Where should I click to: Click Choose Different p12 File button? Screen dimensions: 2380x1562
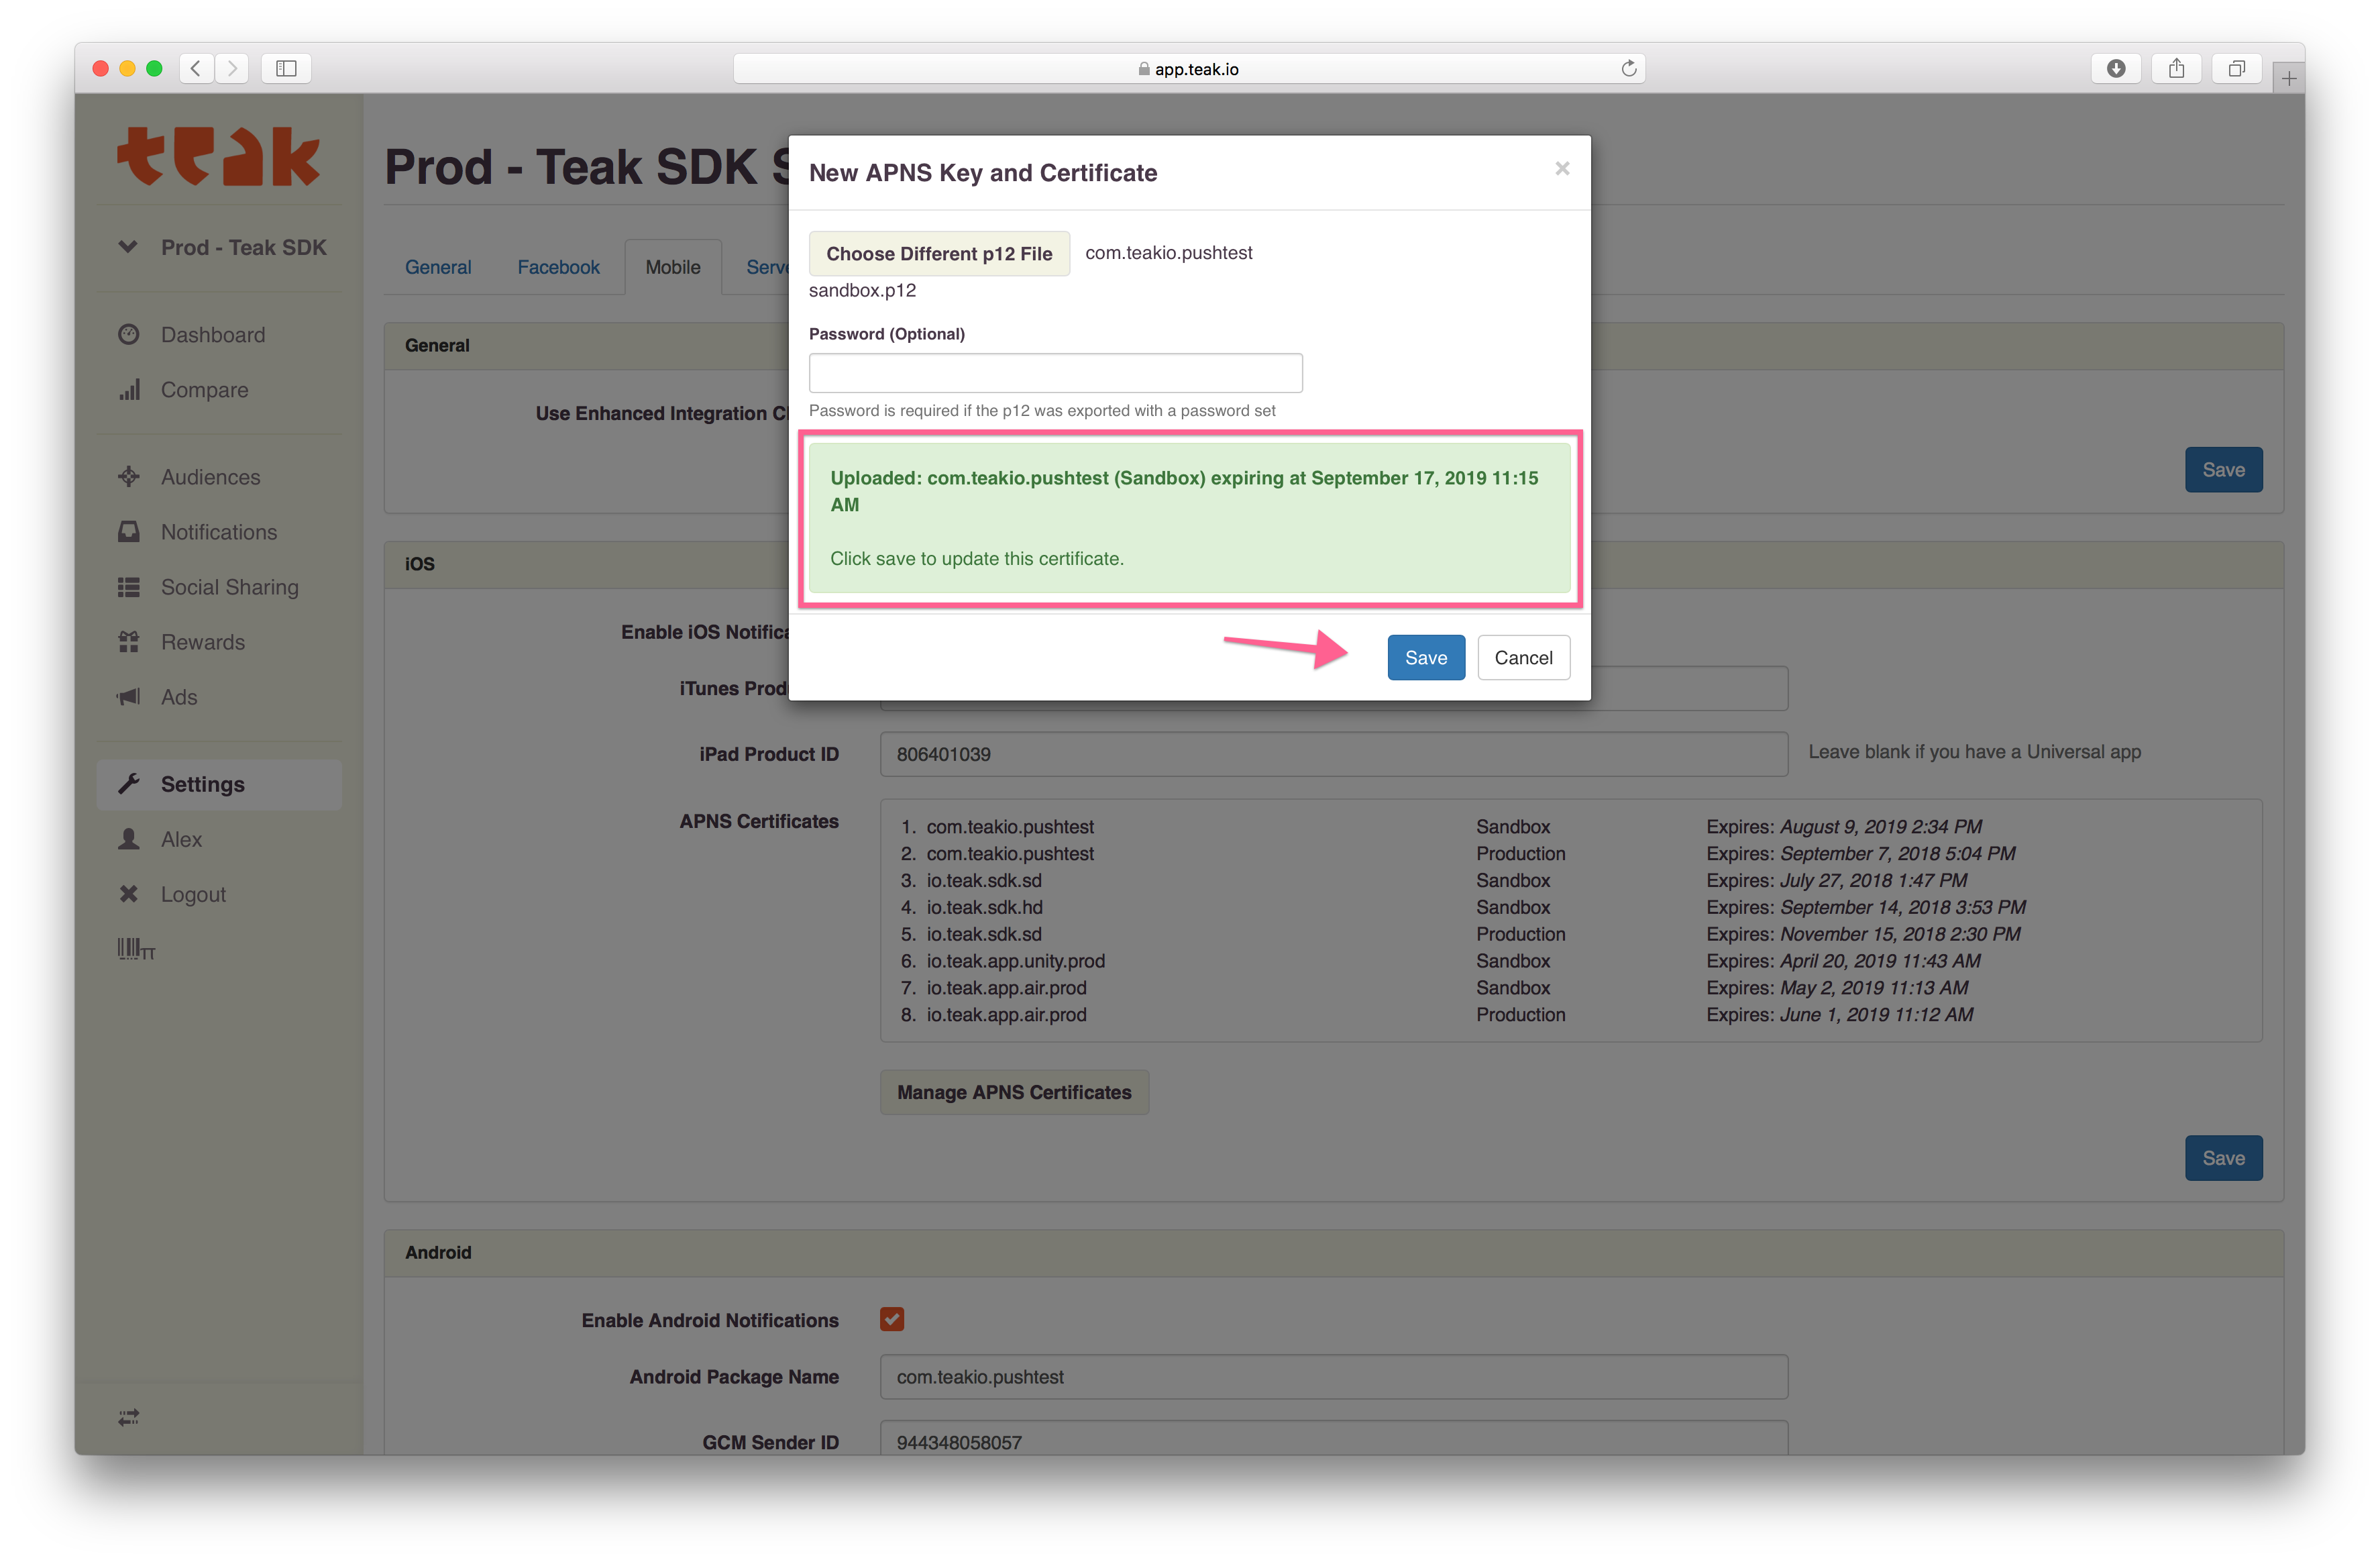939,253
